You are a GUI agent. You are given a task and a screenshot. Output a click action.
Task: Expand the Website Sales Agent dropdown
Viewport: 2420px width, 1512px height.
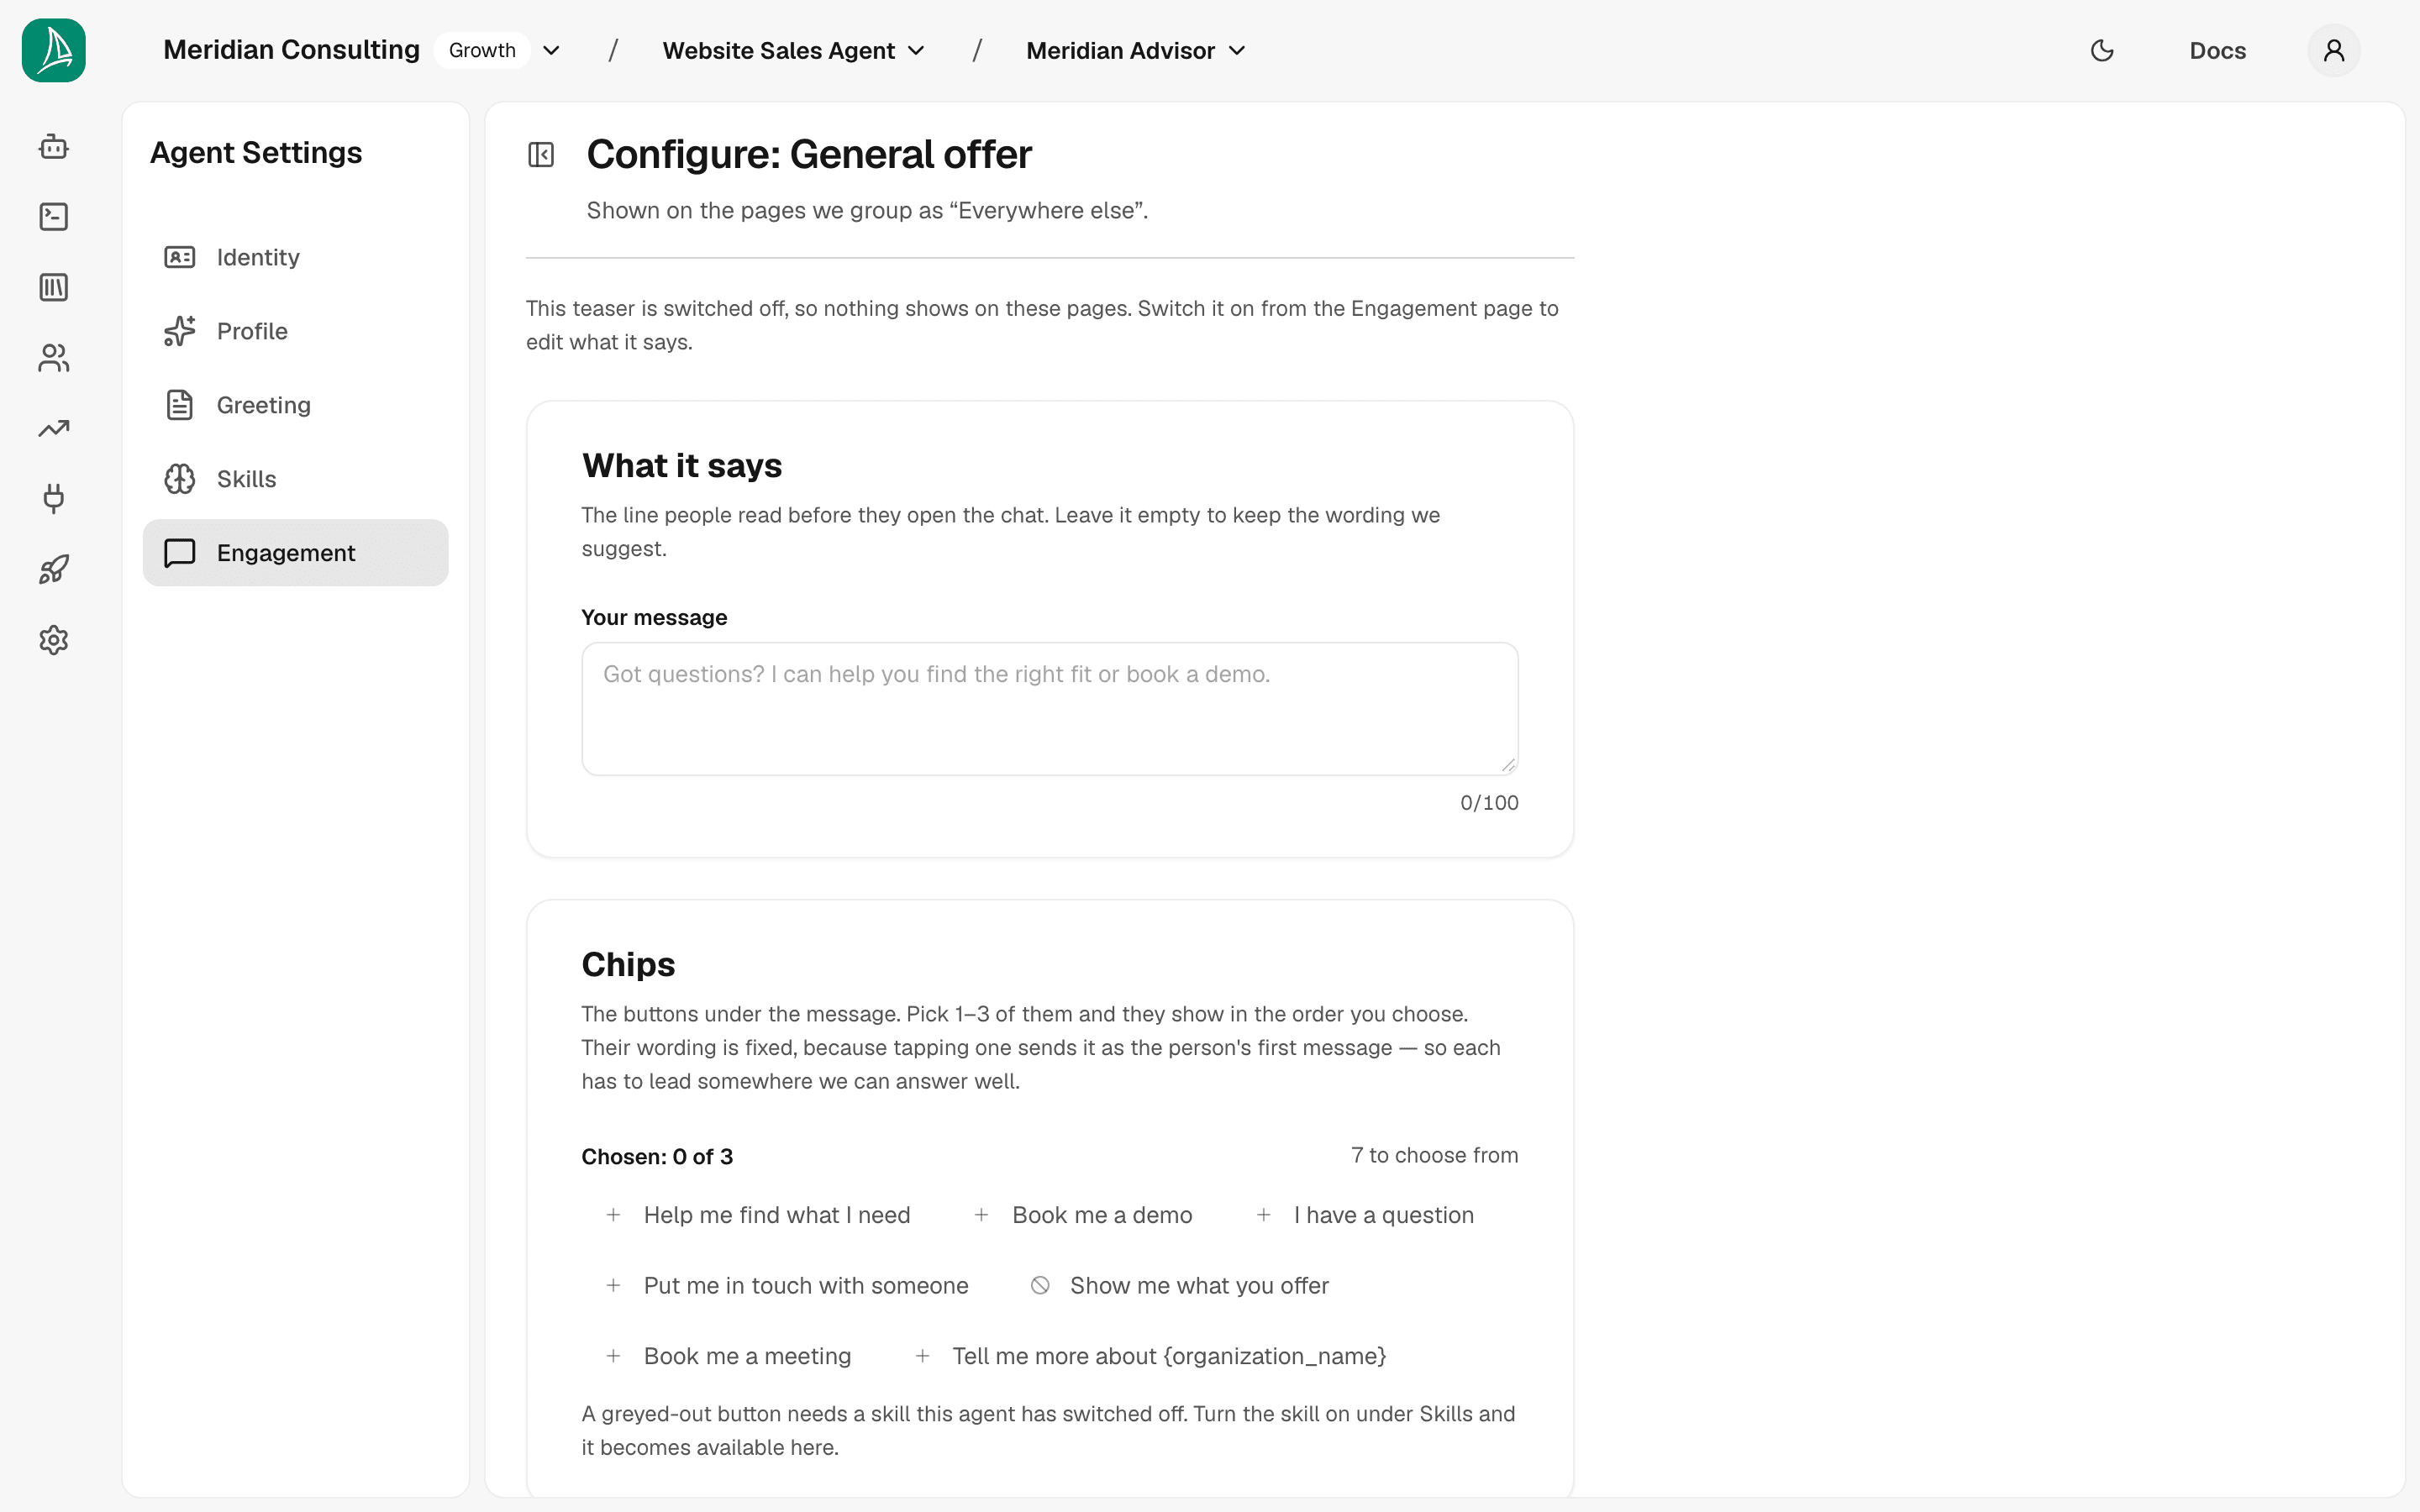(793, 50)
